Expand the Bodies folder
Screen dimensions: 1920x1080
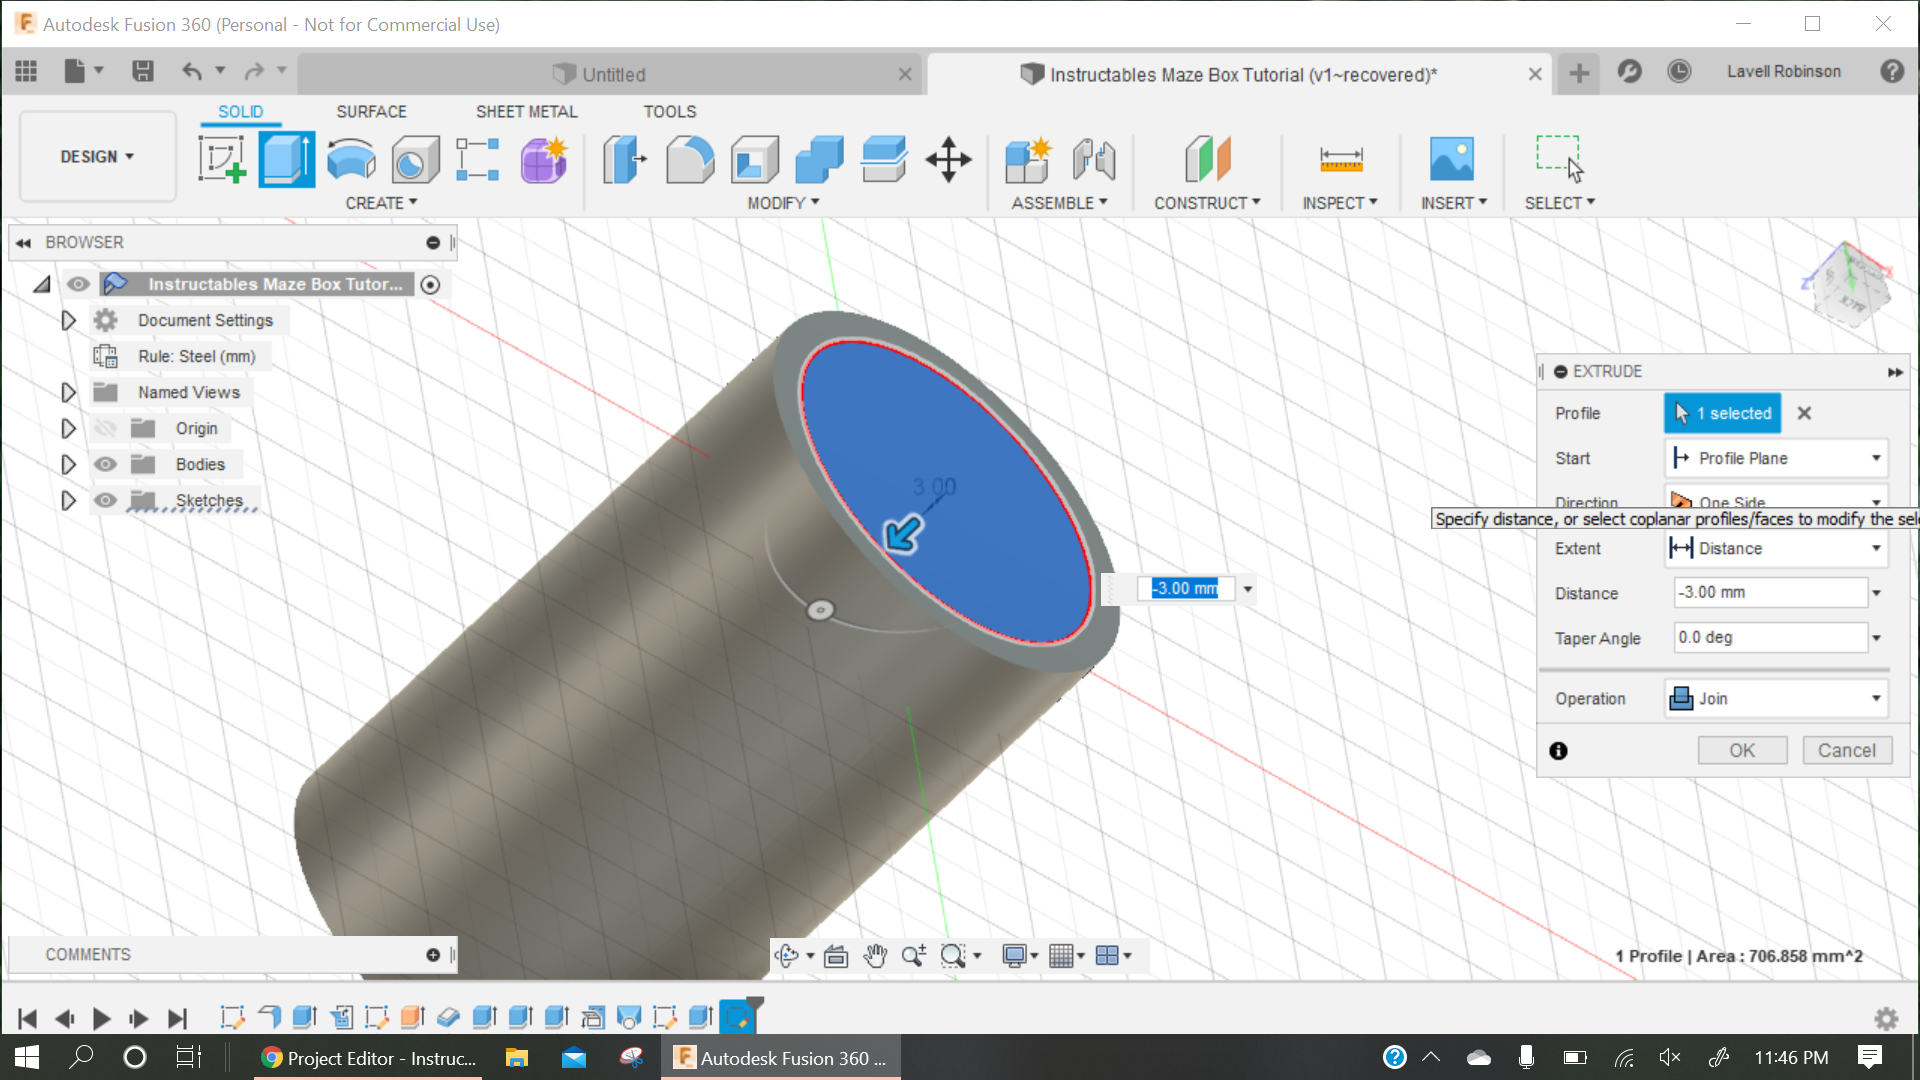tap(68, 464)
